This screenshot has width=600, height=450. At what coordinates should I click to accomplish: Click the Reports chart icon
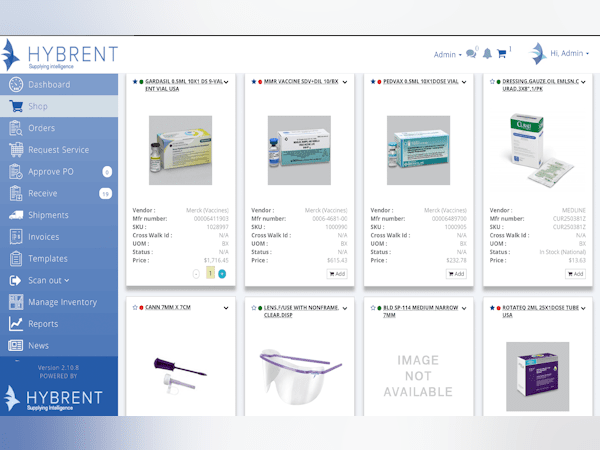[x=15, y=324]
